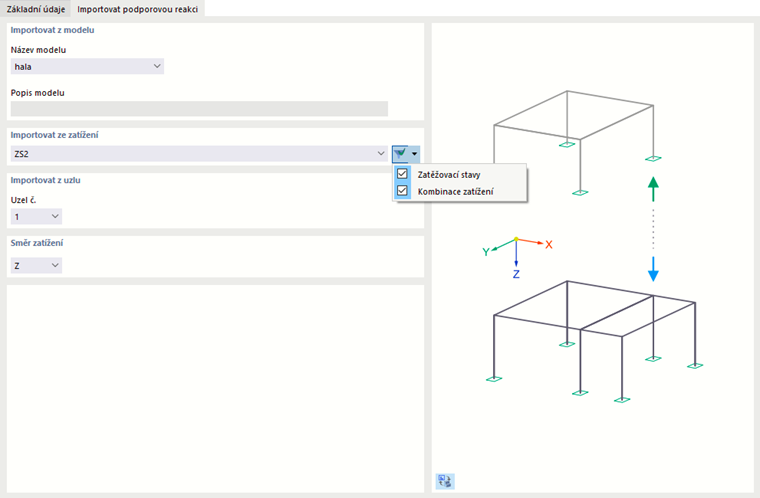Click the Popis modelu text field
Screen dimensions: 760x498
[199, 109]
